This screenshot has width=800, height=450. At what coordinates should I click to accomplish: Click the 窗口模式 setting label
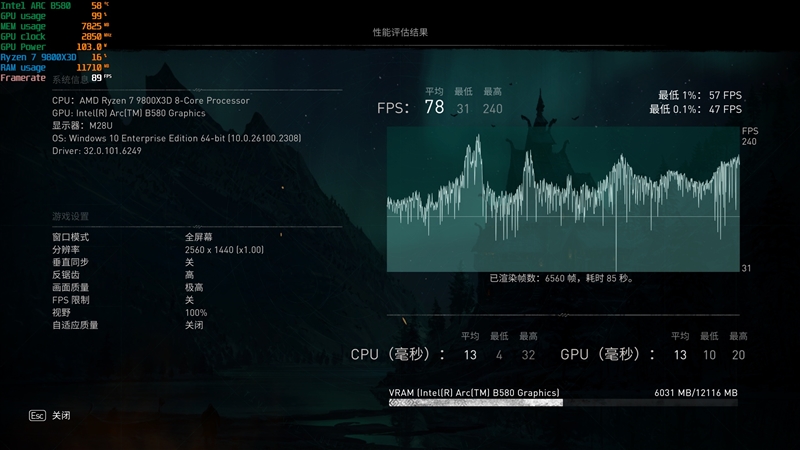[70, 237]
